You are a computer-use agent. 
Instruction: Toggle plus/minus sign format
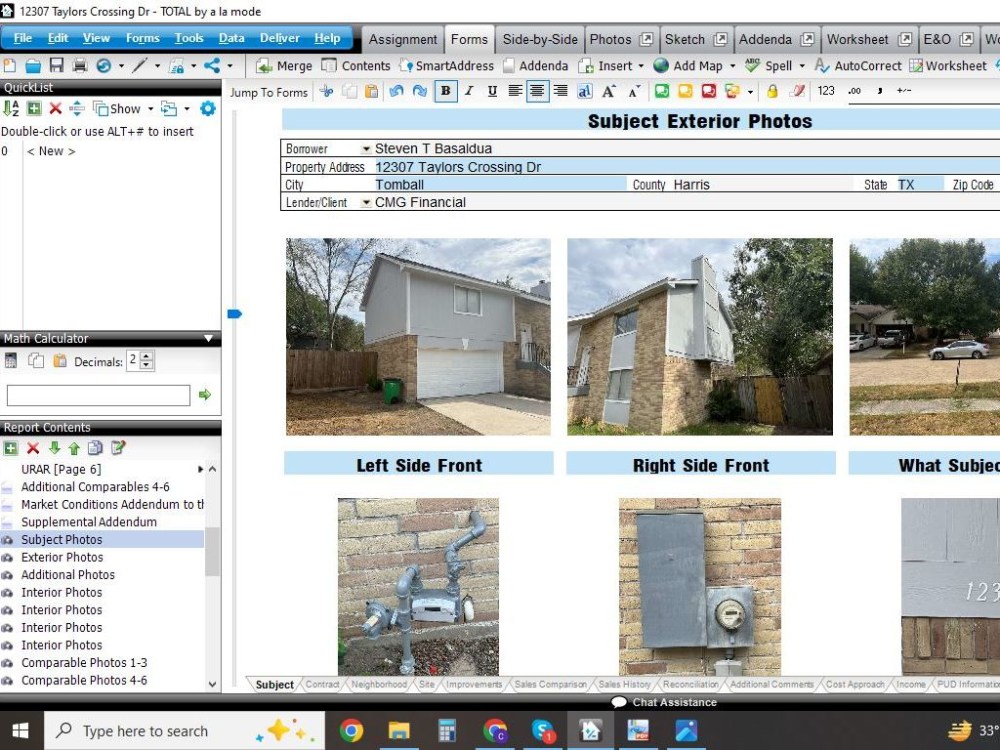[904, 91]
